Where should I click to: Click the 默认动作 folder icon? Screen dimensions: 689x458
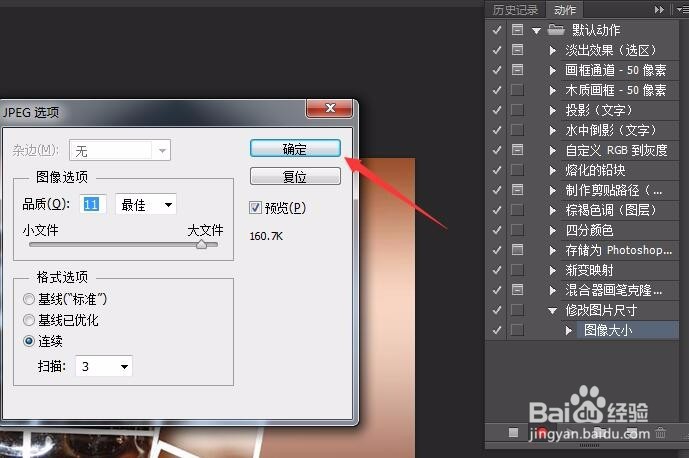click(x=556, y=30)
